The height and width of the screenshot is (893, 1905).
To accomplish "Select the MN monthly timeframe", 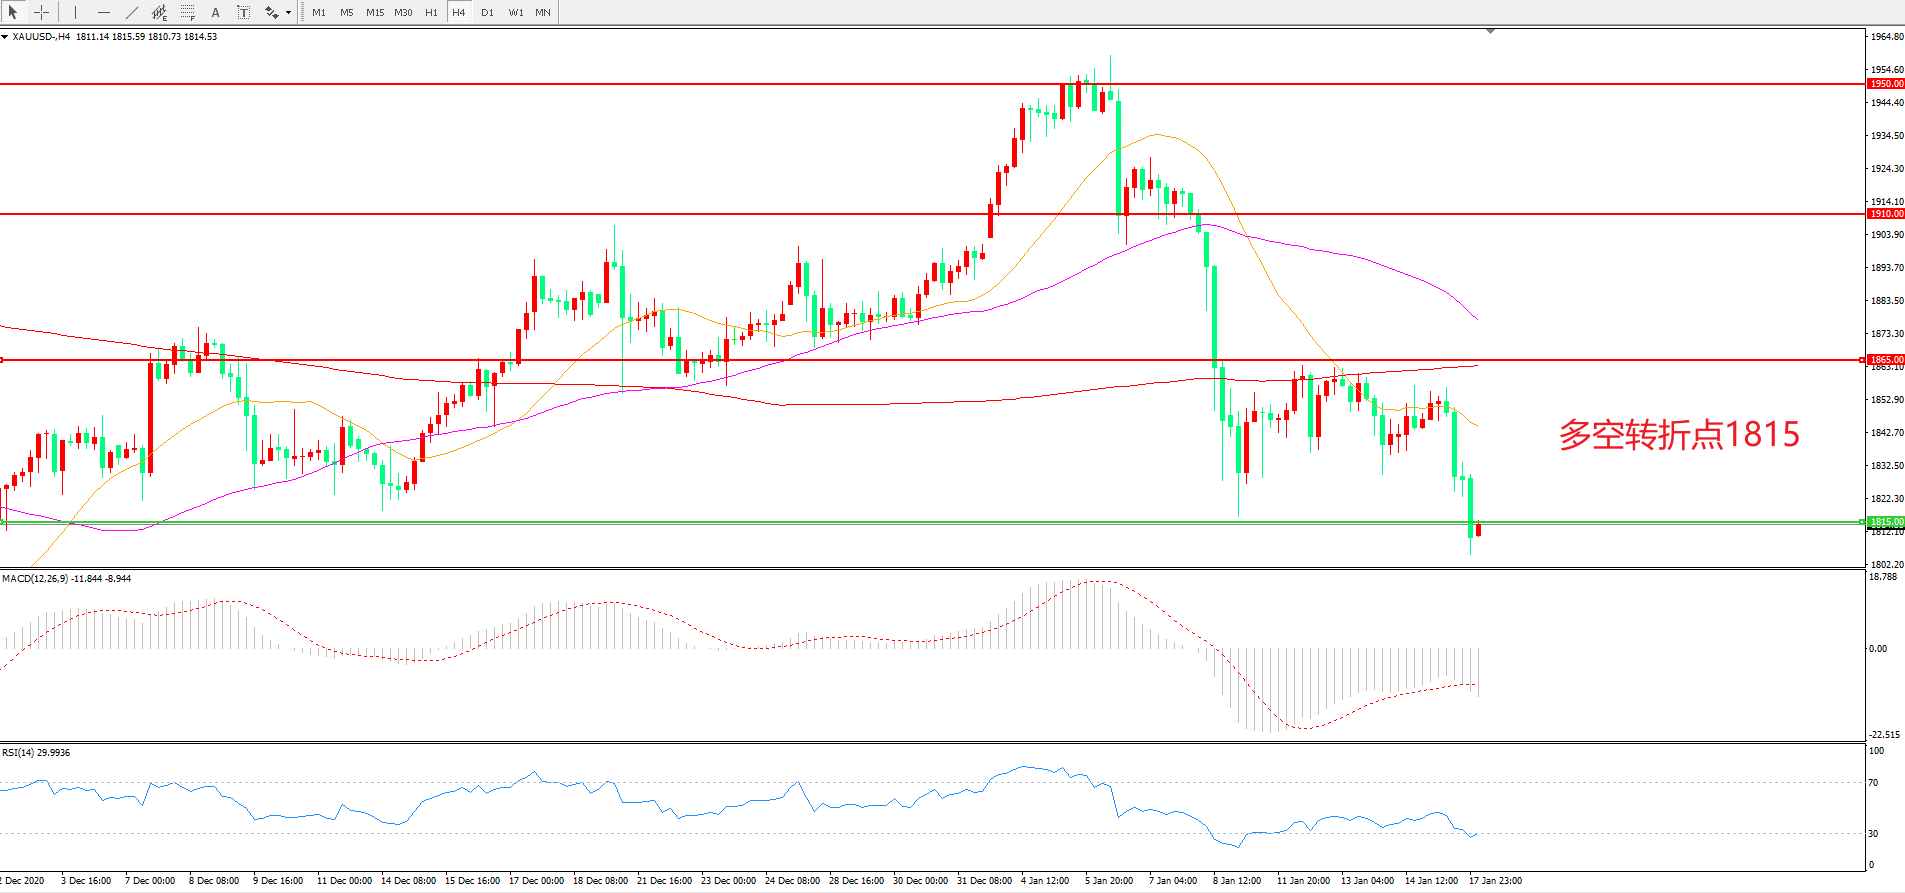I will coord(543,12).
